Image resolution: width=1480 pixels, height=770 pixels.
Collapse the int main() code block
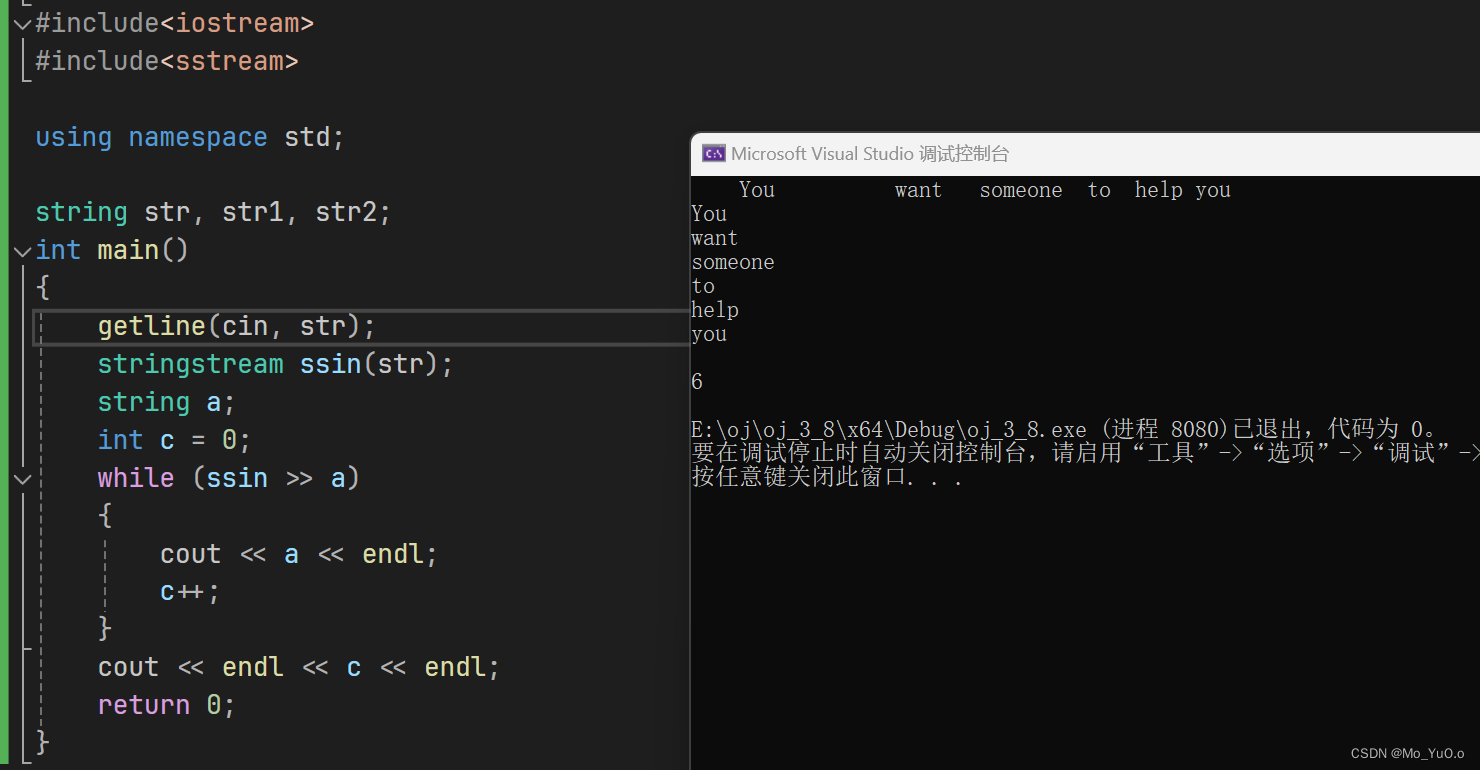(x=21, y=250)
